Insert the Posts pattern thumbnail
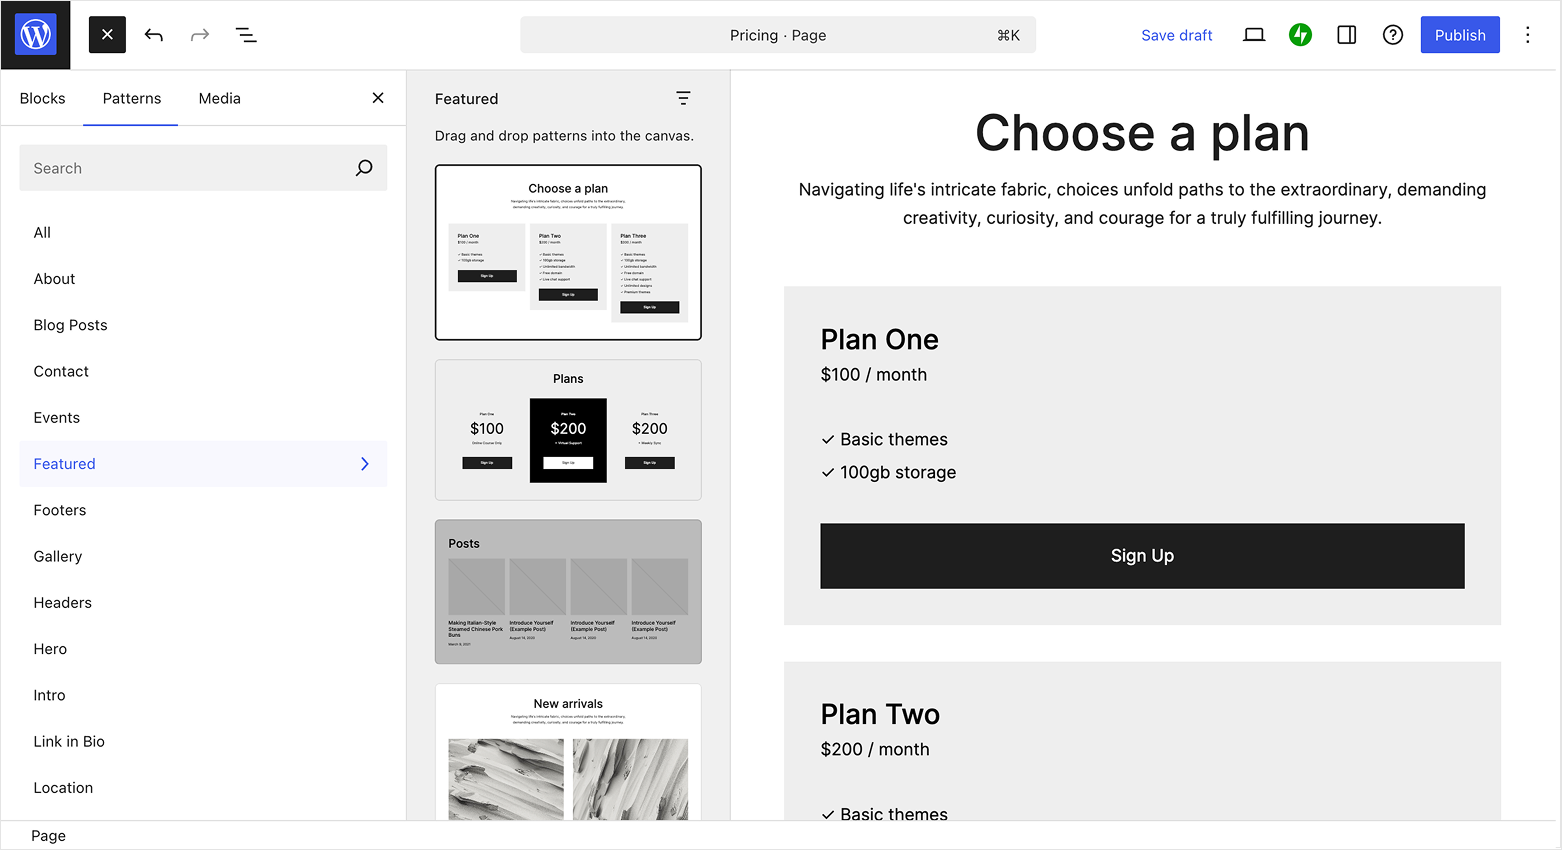1562x850 pixels. point(568,592)
